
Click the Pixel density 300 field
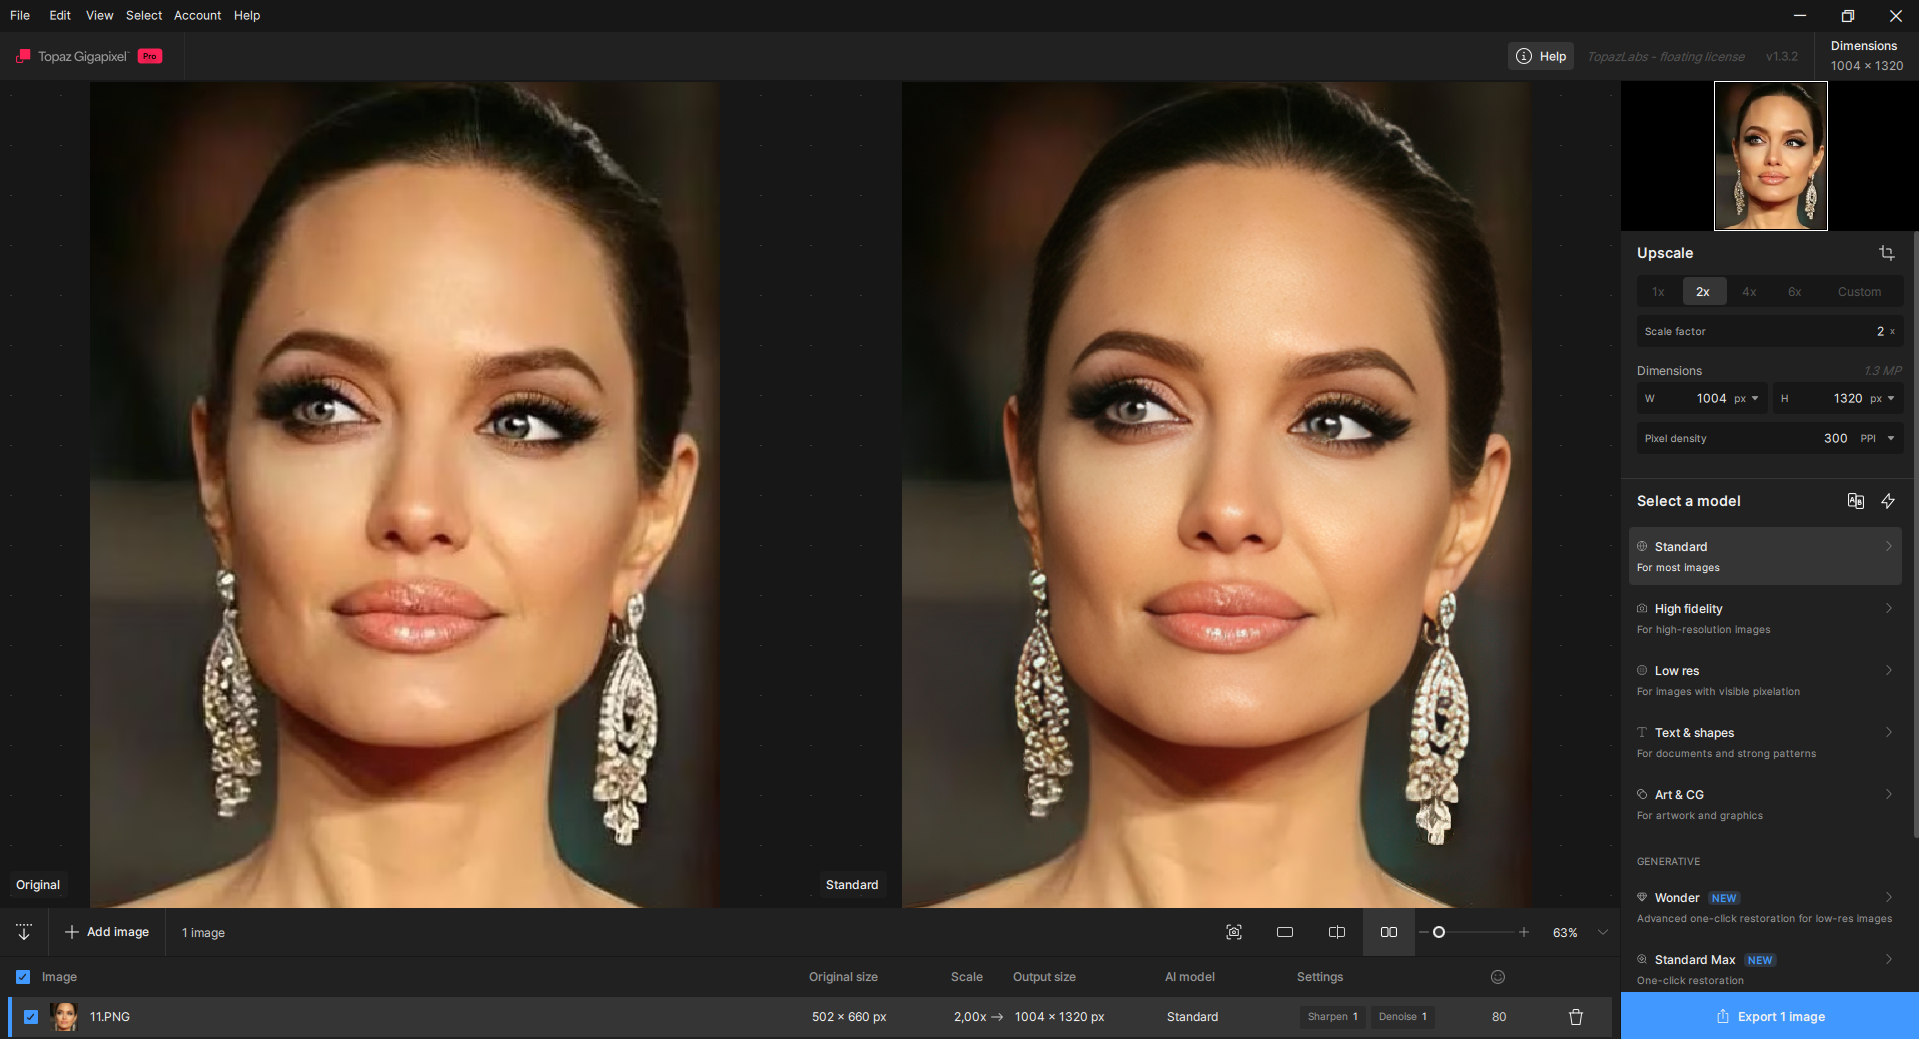(1770, 438)
